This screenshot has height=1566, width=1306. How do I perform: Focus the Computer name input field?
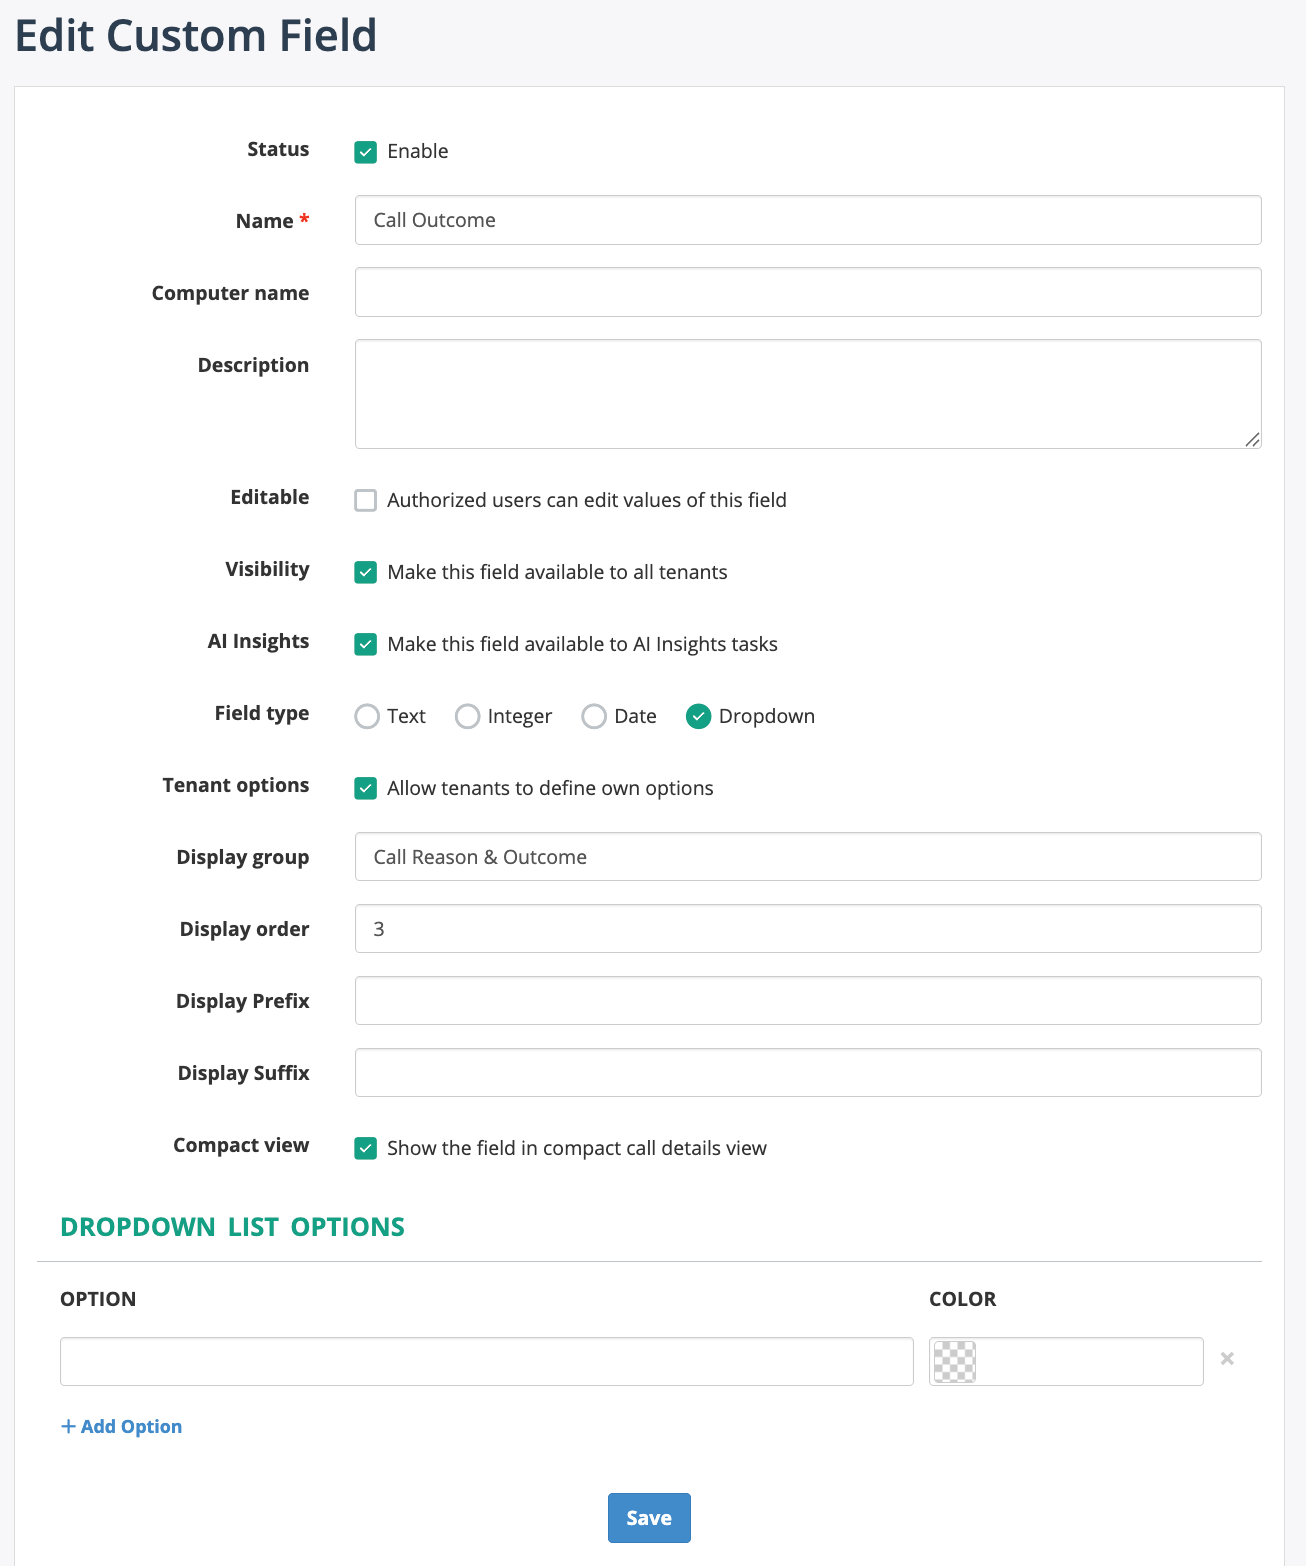[x=807, y=292]
